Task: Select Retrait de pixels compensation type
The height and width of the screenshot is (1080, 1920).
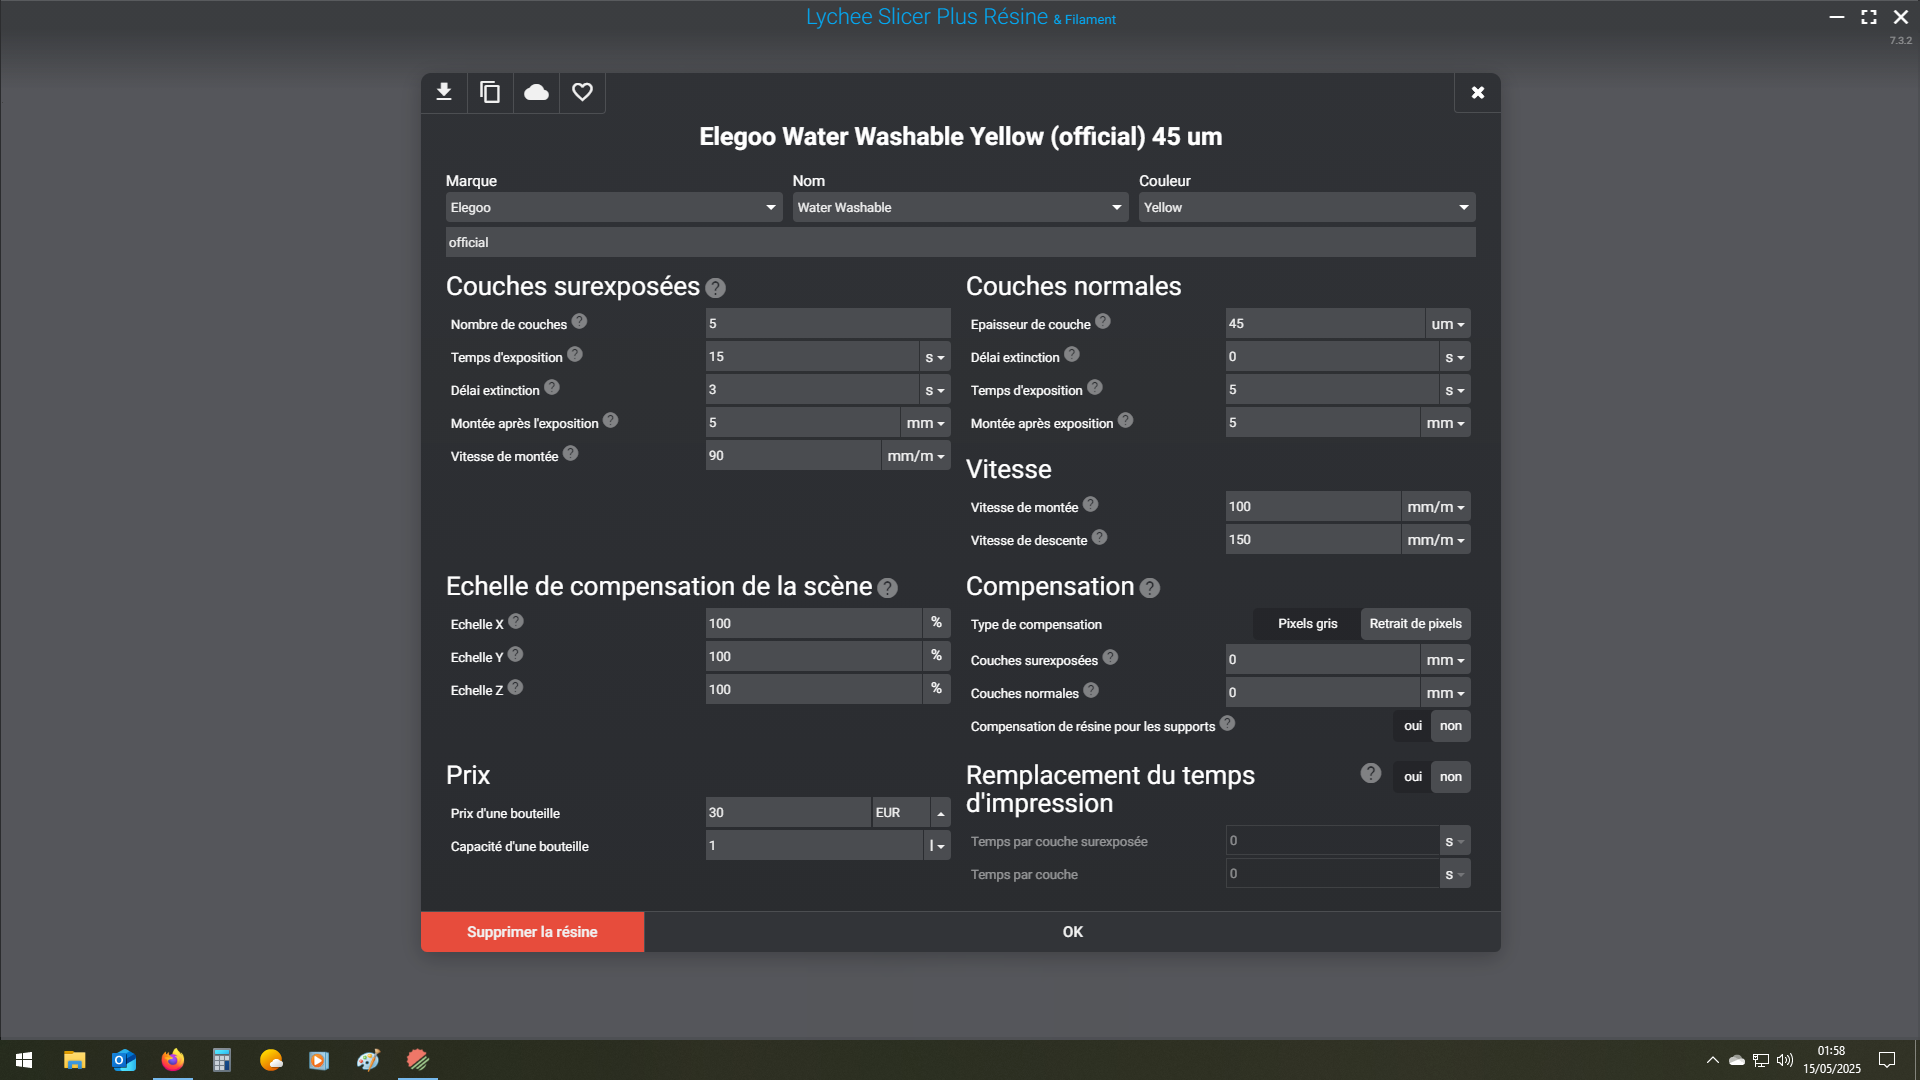Action: [x=1415, y=624]
